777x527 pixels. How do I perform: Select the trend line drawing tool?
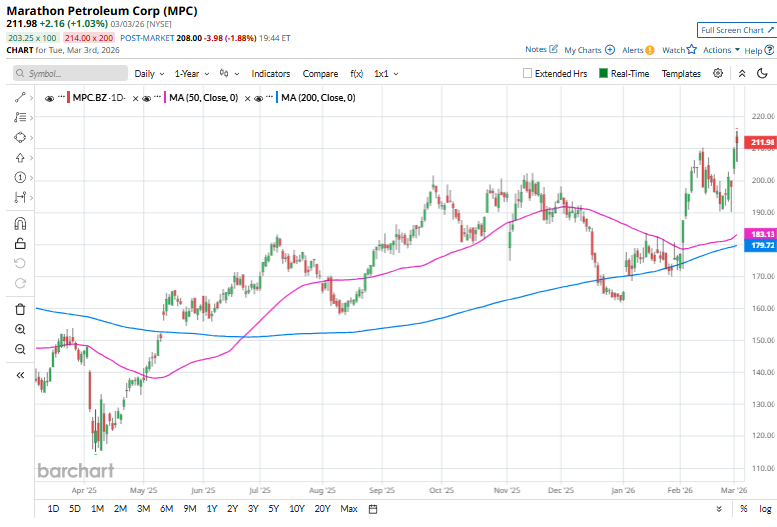(20, 98)
